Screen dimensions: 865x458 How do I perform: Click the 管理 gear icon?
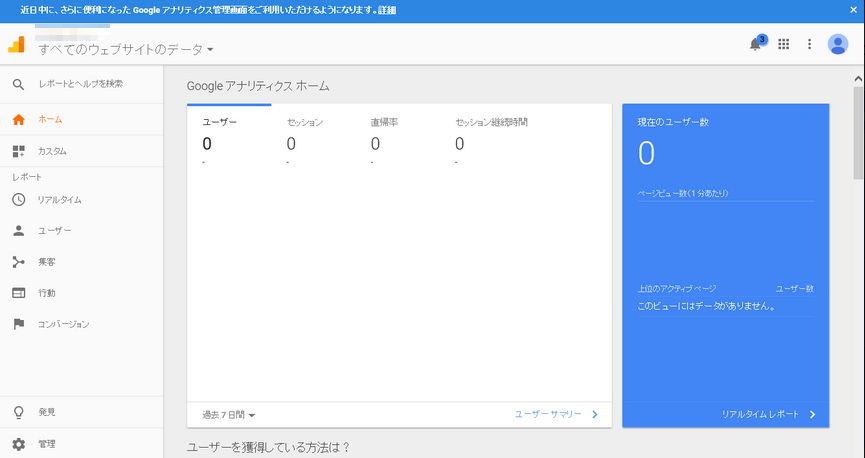(x=19, y=444)
